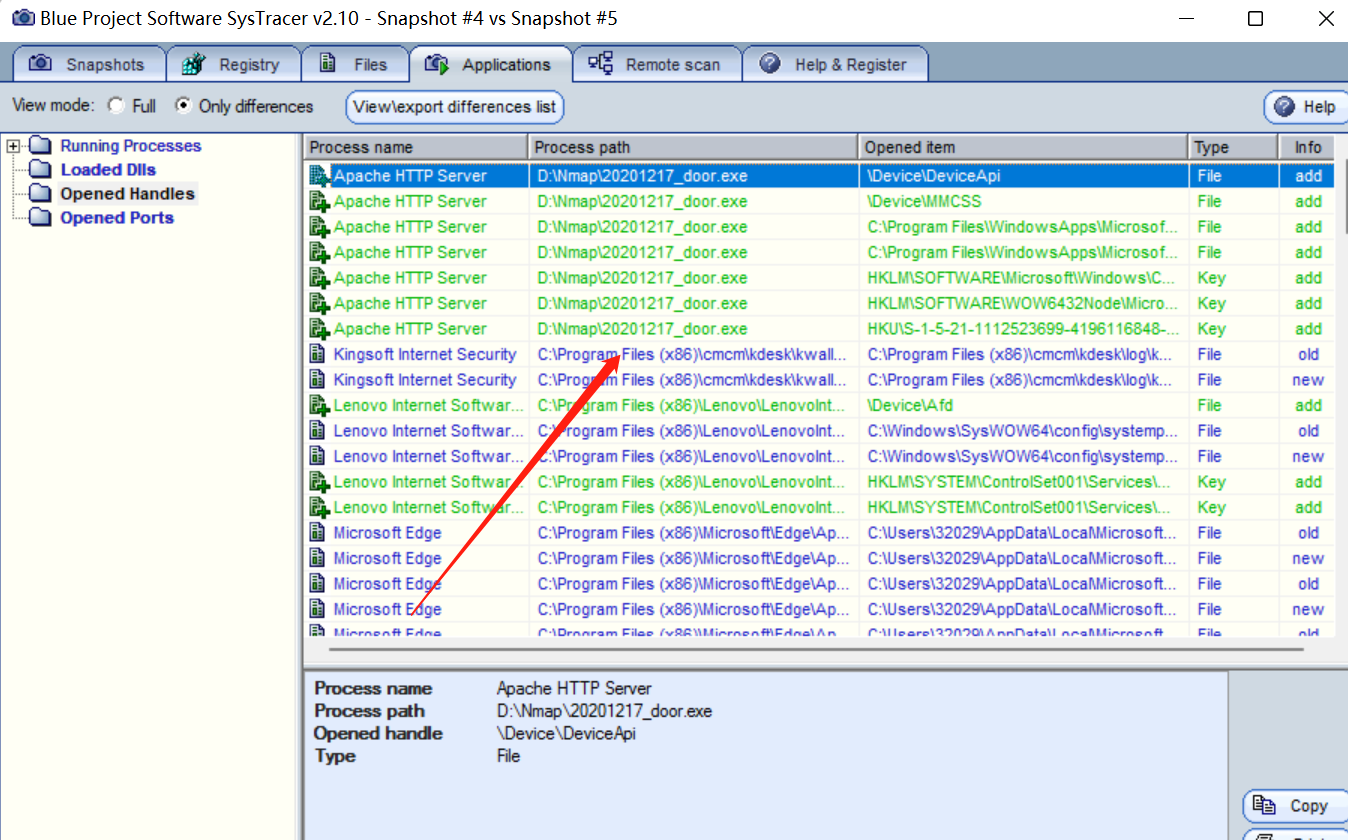Sort by the Process path column header
Image resolution: width=1348 pixels, height=840 pixels.
693,147
